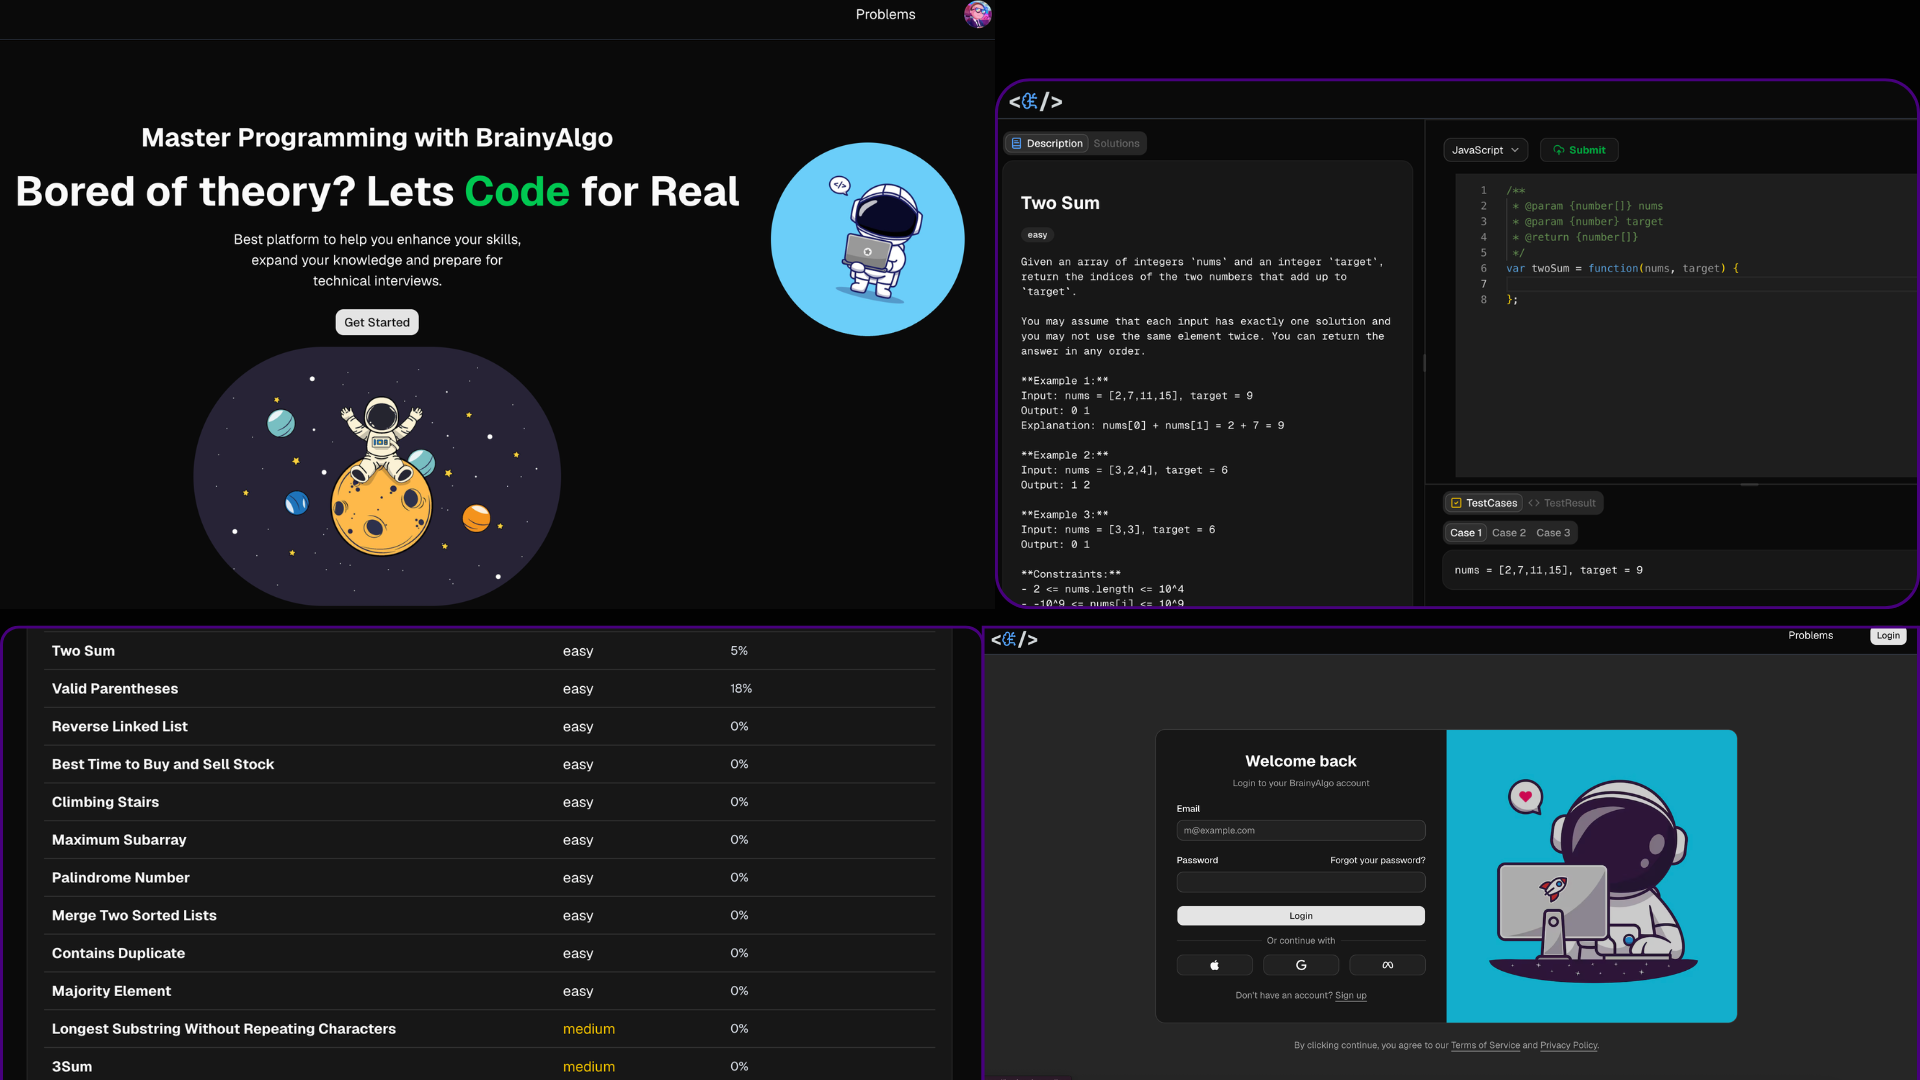The width and height of the screenshot is (1920, 1080).
Task: Open the user avatar in the top navigation
Action: click(x=977, y=14)
